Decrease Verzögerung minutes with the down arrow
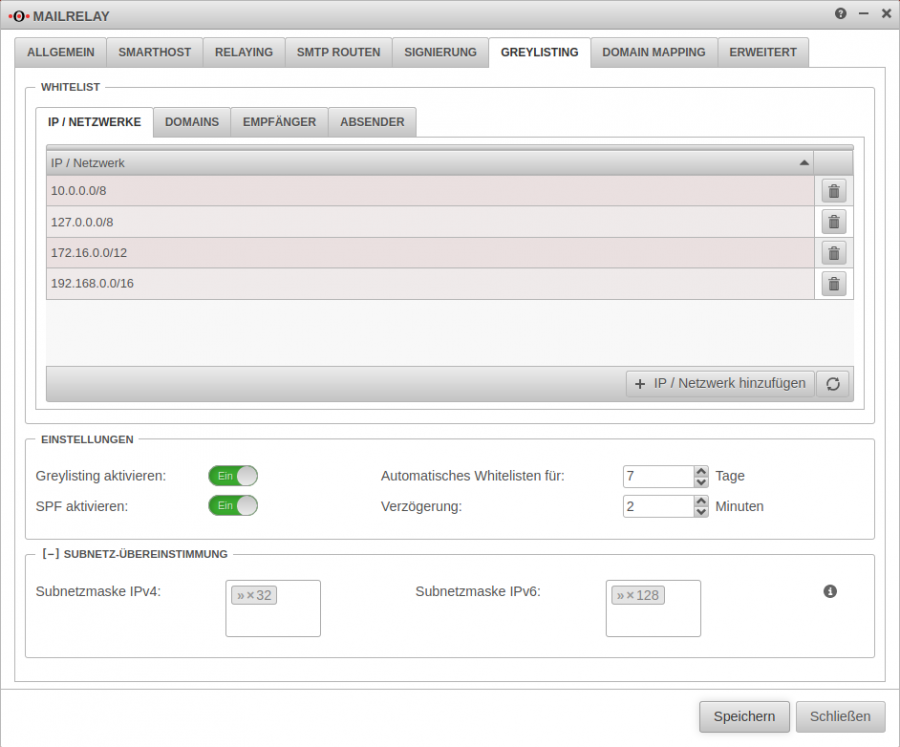900x747 pixels. (x=701, y=511)
